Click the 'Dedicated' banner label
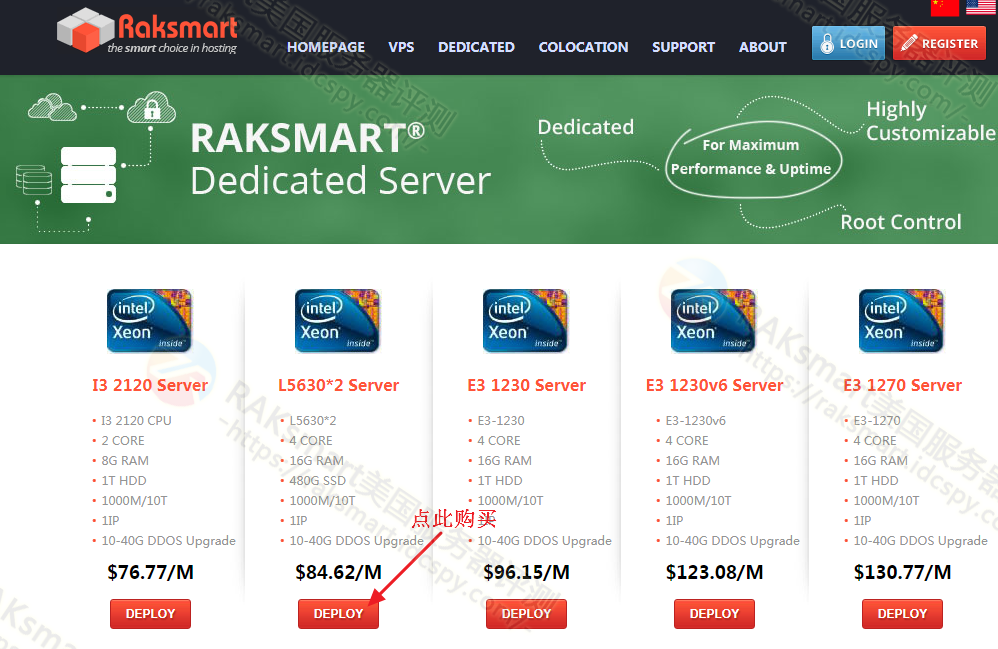Screen dimensions: 998x649 [586, 127]
